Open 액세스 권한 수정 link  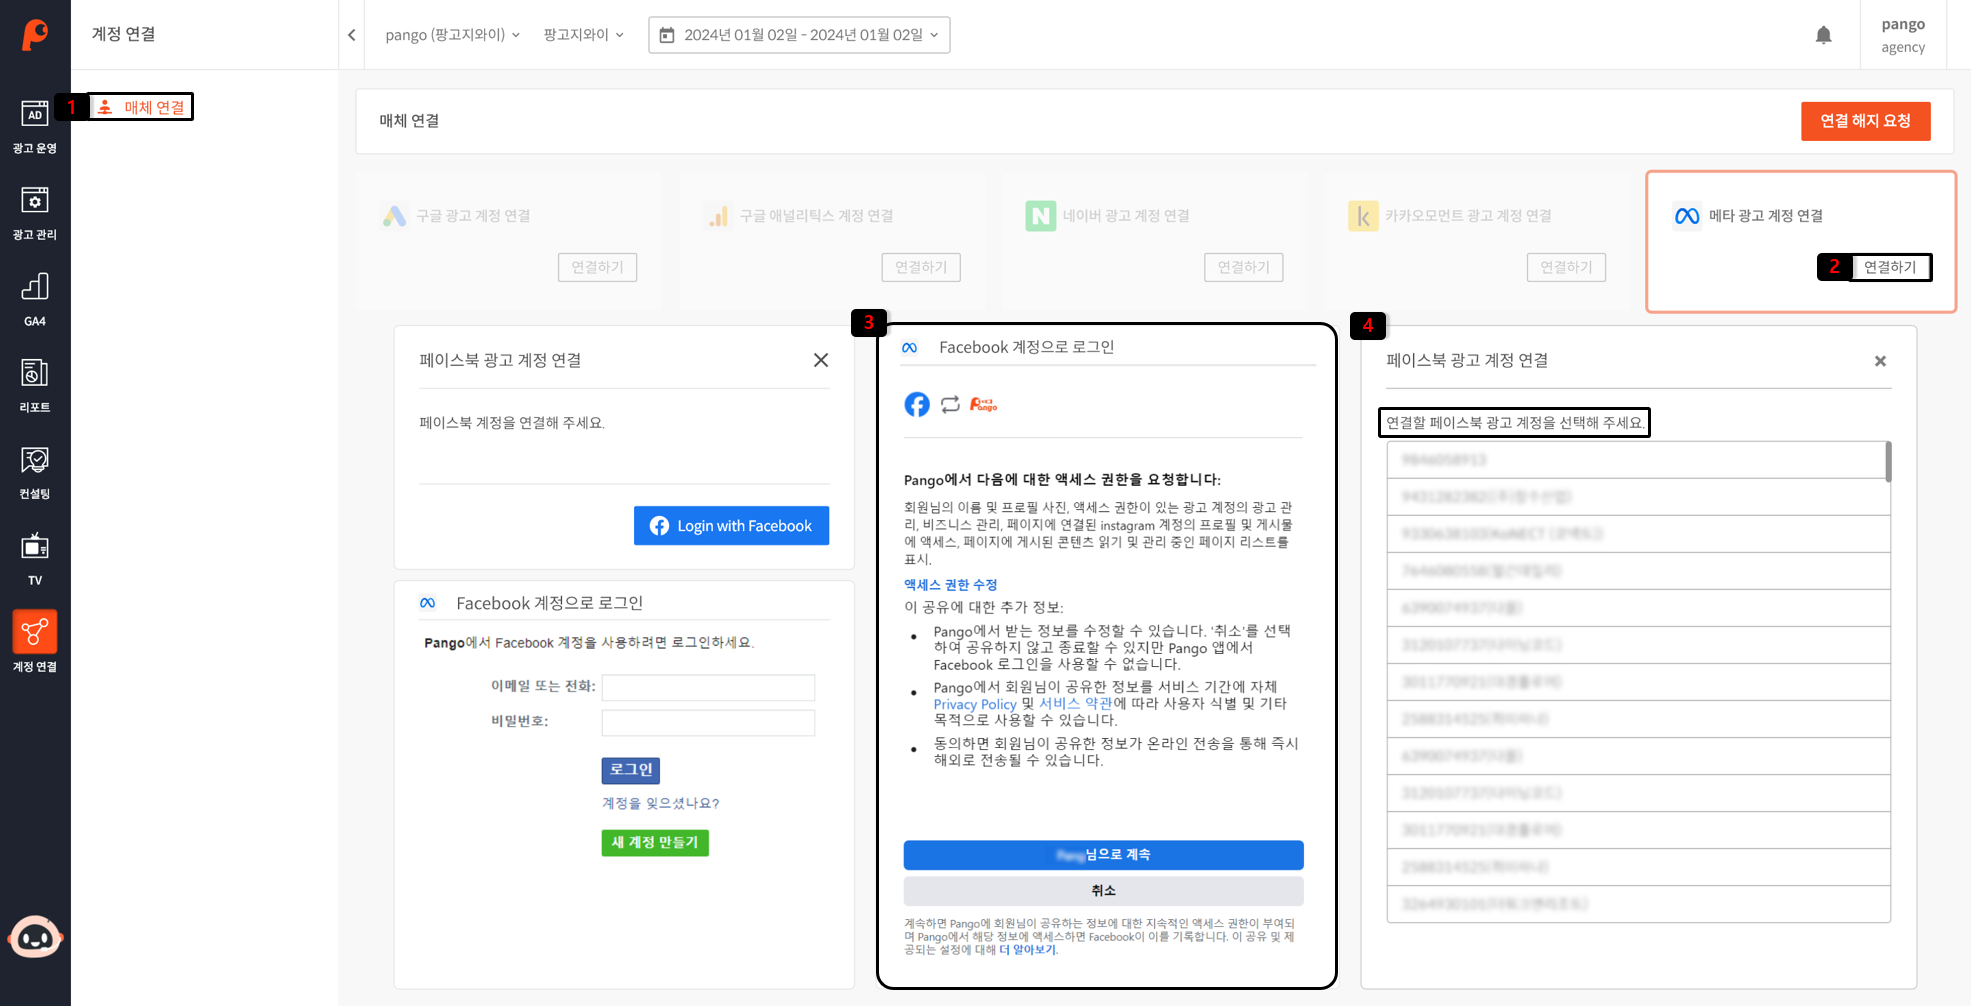click(x=950, y=585)
